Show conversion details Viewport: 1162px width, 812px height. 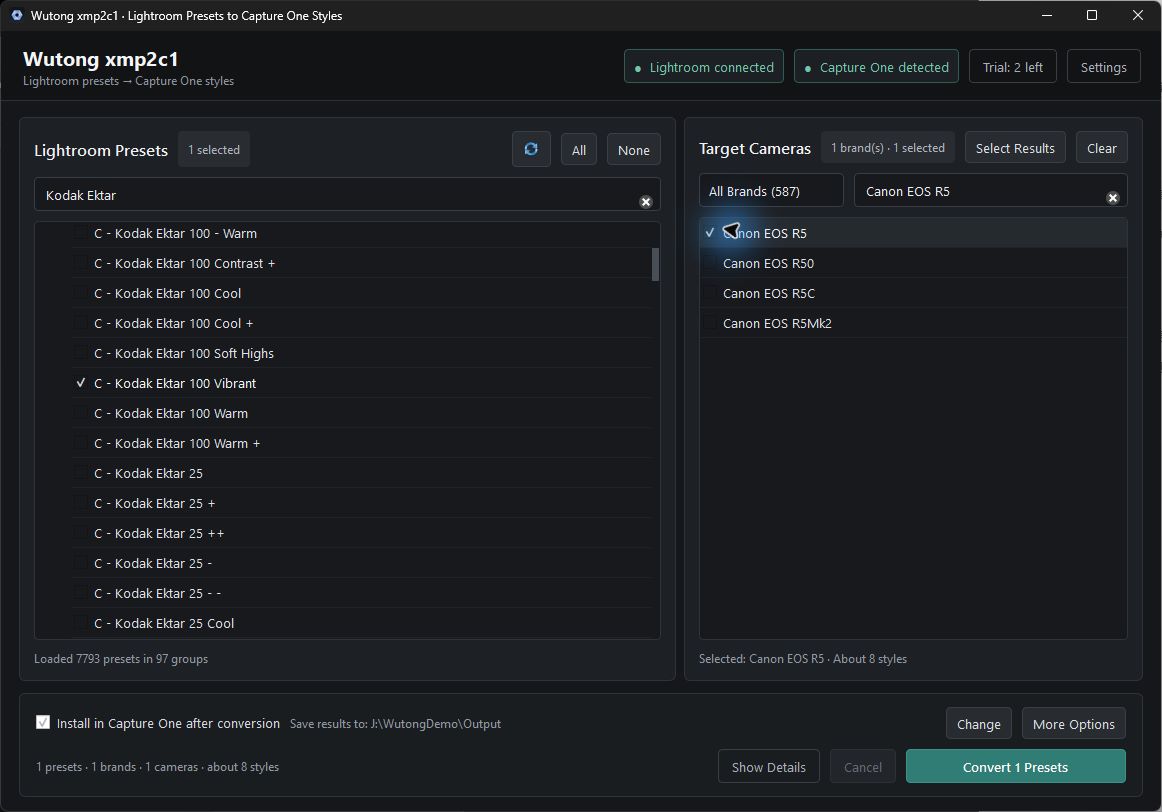click(768, 767)
